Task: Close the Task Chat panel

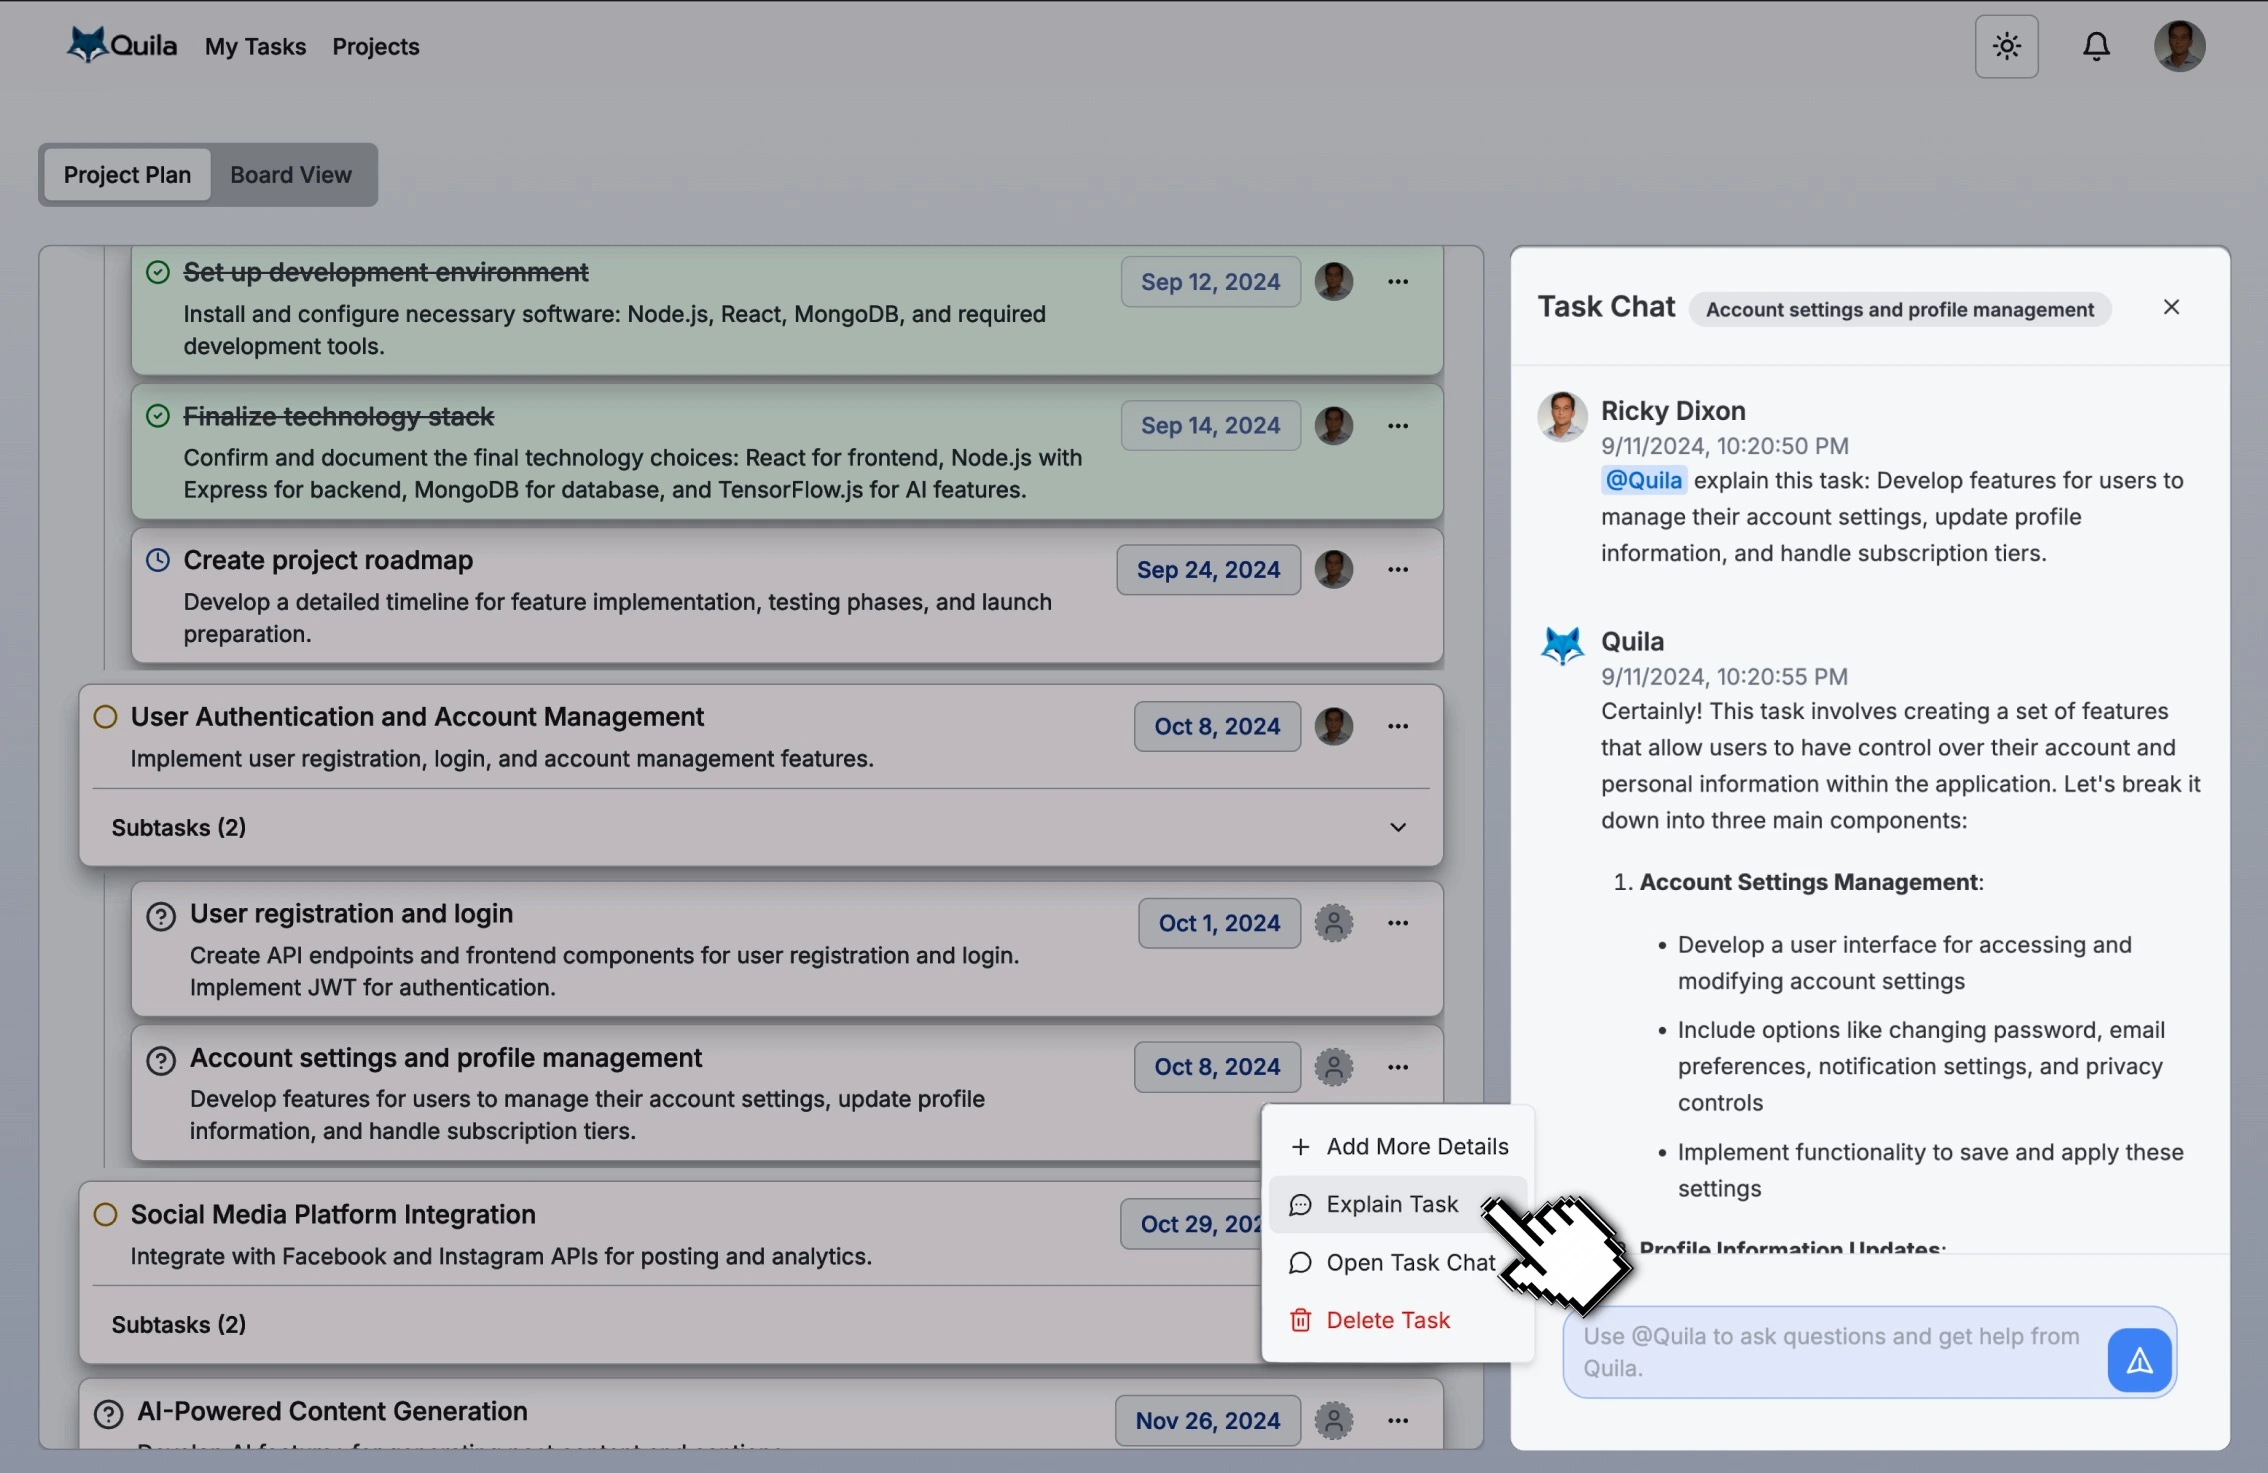Action: [2171, 306]
